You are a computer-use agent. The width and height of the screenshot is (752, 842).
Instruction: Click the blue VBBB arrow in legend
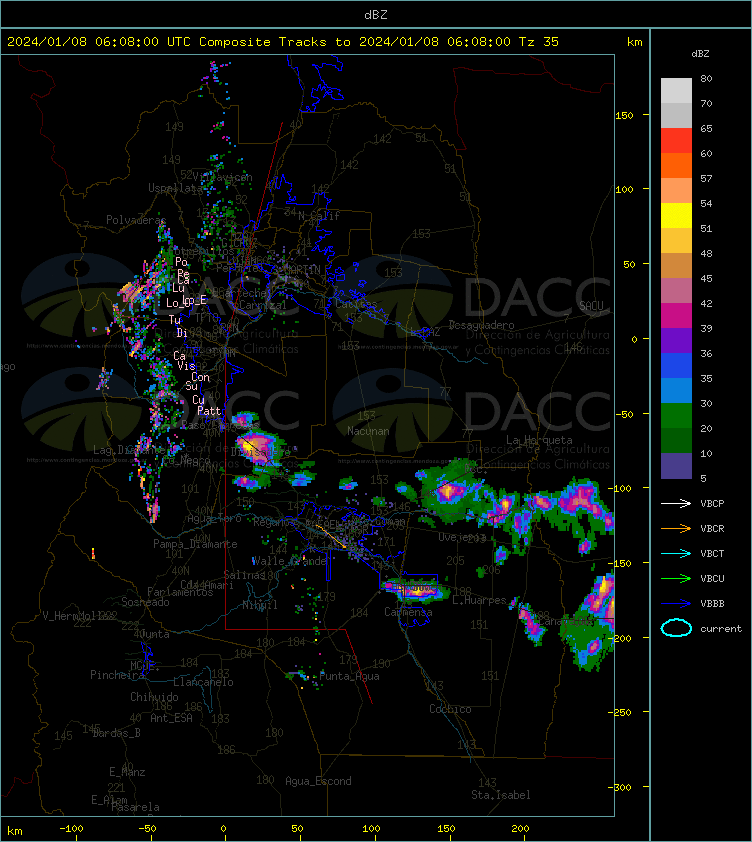[676, 604]
